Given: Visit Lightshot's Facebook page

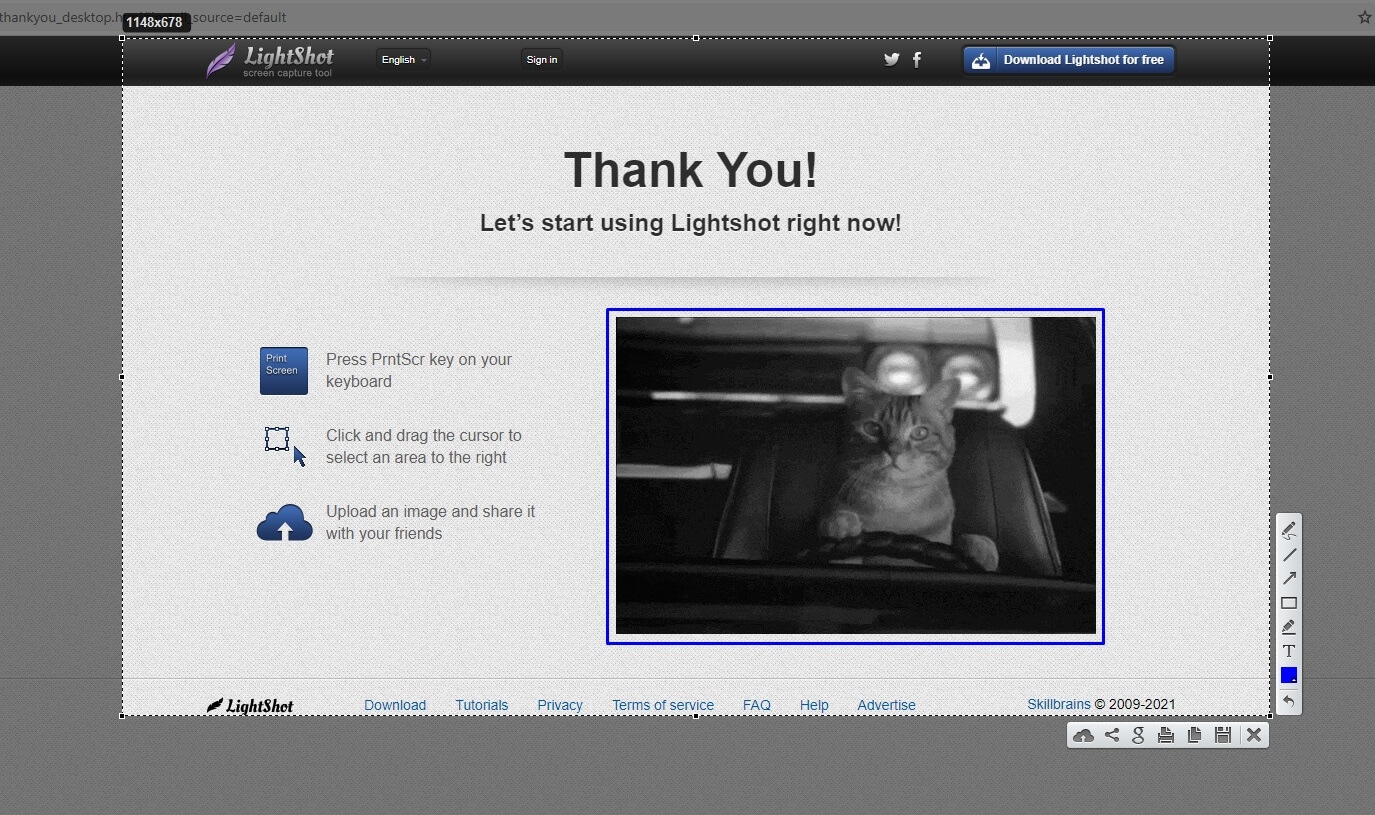Looking at the screenshot, I should click(x=917, y=59).
